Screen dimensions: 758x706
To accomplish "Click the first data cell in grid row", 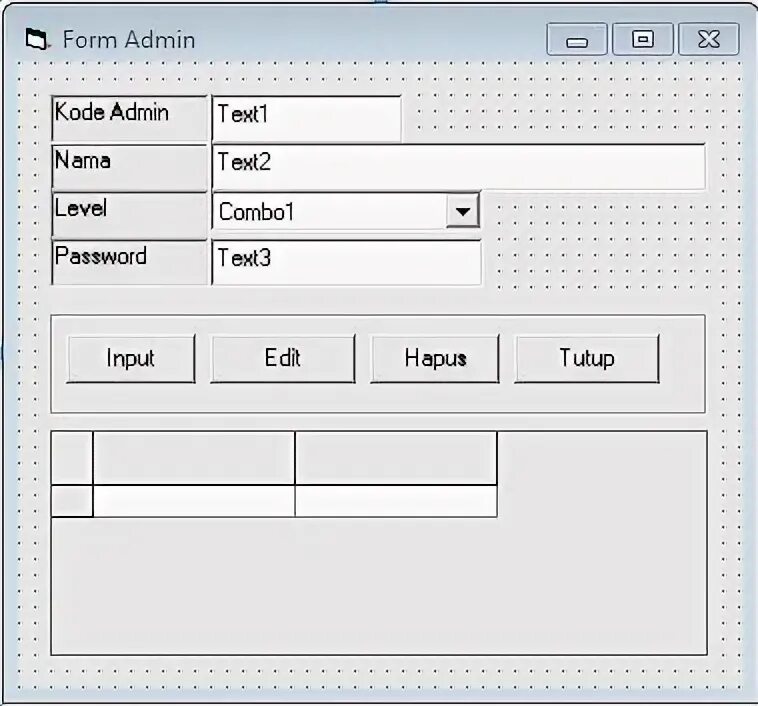I will point(194,501).
